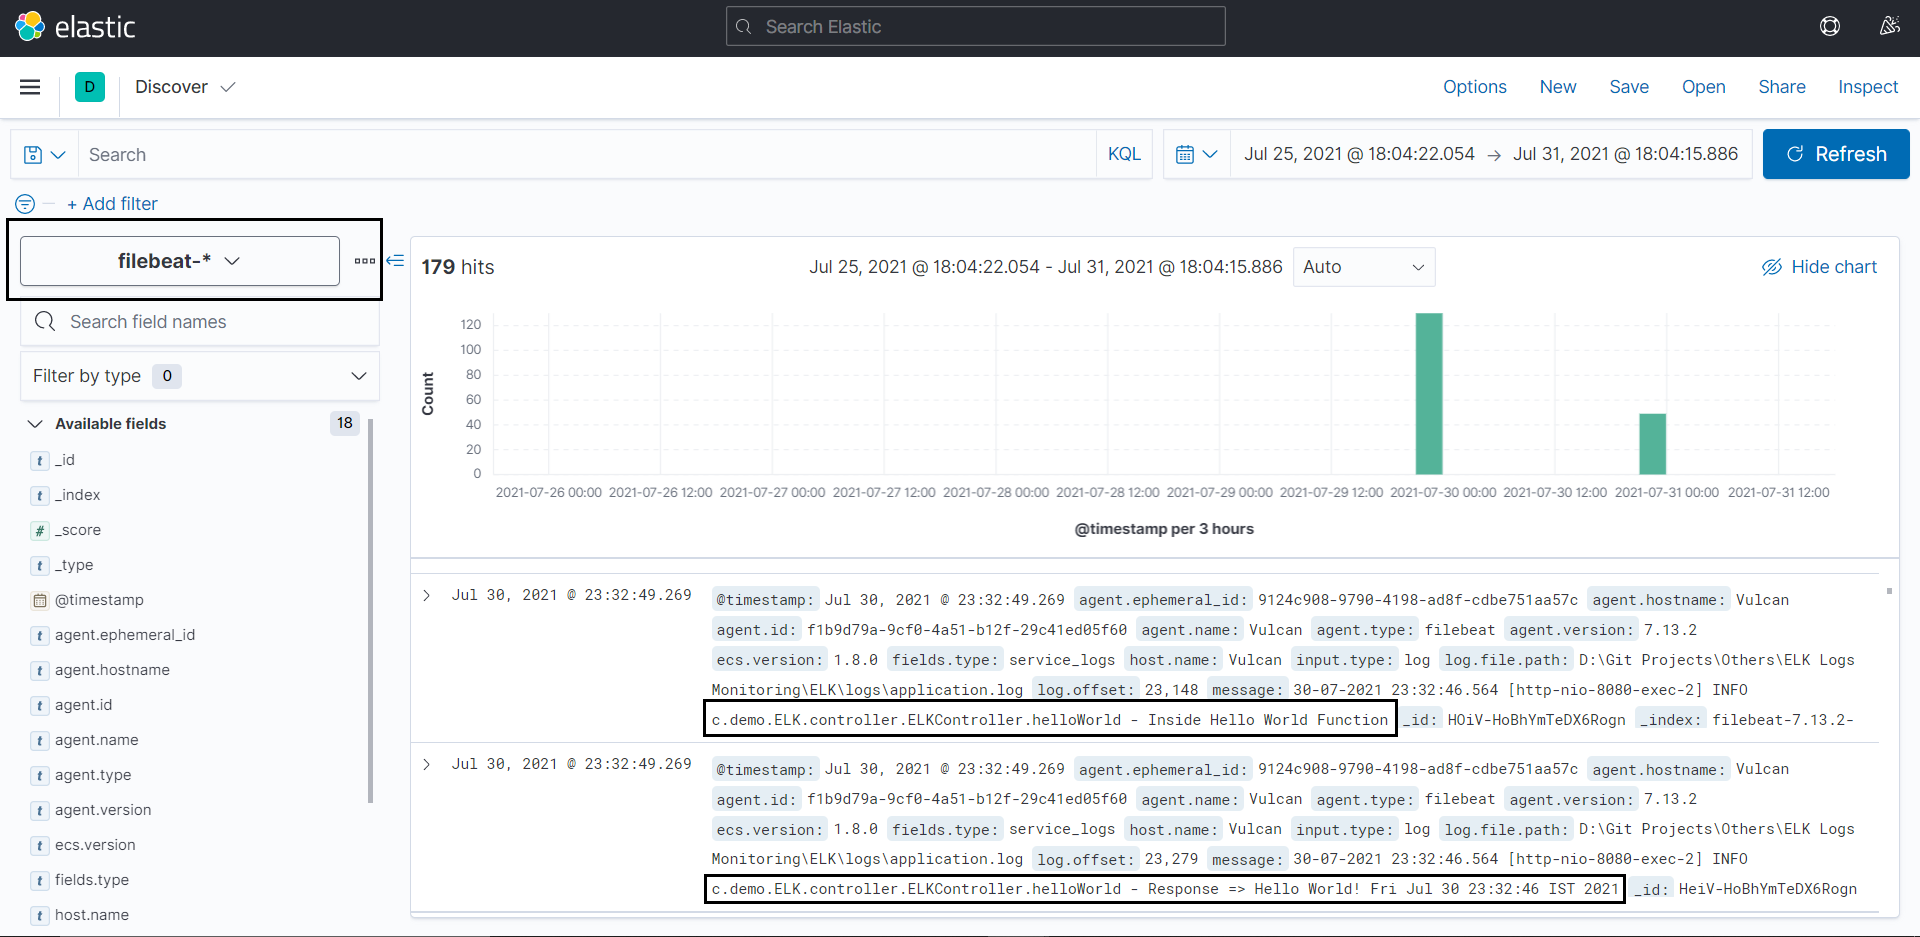The width and height of the screenshot is (1920, 937).
Task: Click the Add filter link
Action: coord(112,204)
